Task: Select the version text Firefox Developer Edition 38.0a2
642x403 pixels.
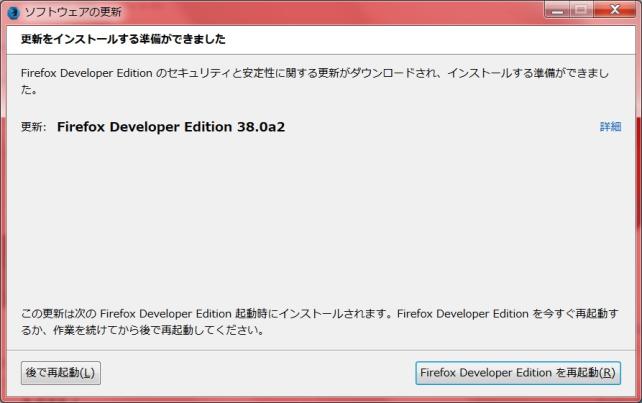Action: click(171, 127)
